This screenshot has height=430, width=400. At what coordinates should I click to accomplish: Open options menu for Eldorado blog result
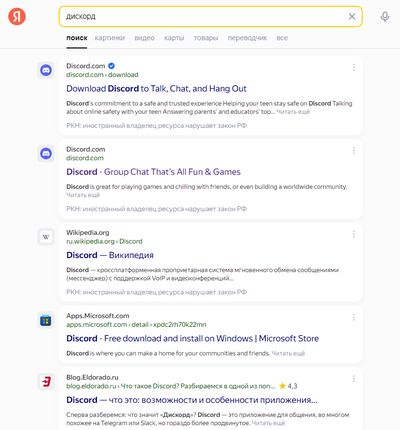click(x=354, y=379)
